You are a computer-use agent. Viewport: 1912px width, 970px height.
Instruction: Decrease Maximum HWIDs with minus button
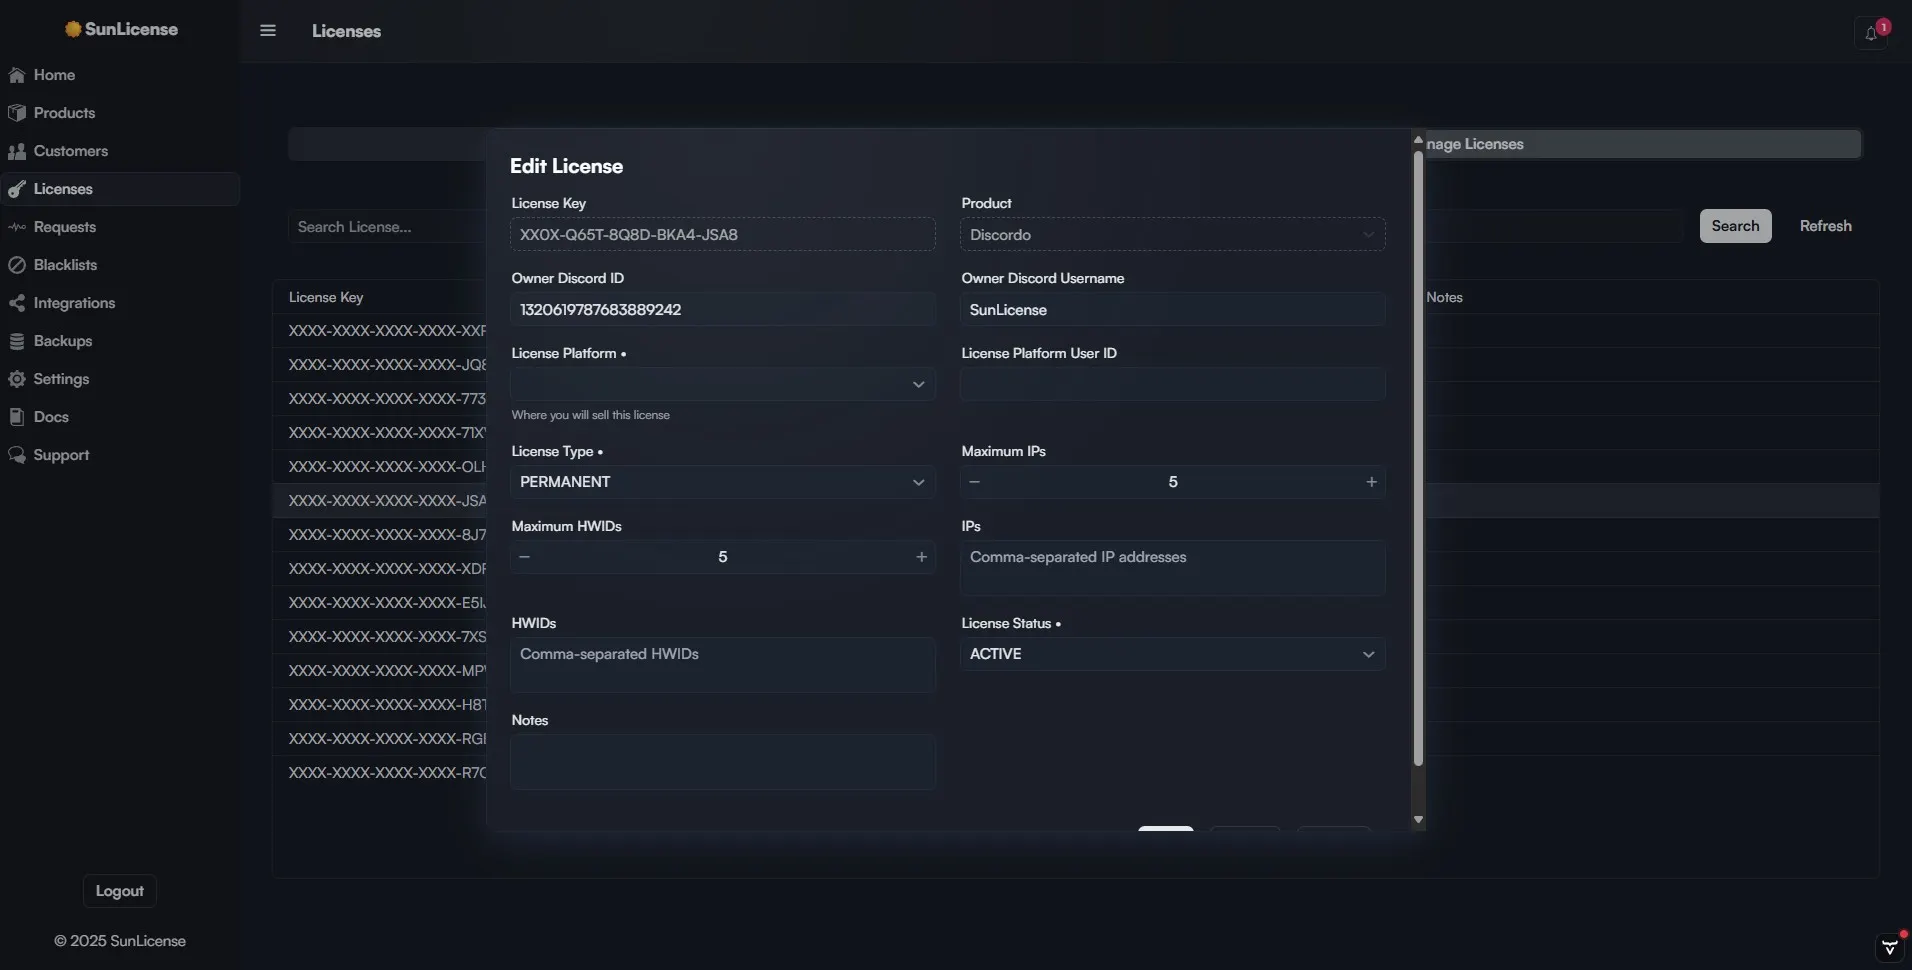pyautogui.click(x=525, y=557)
